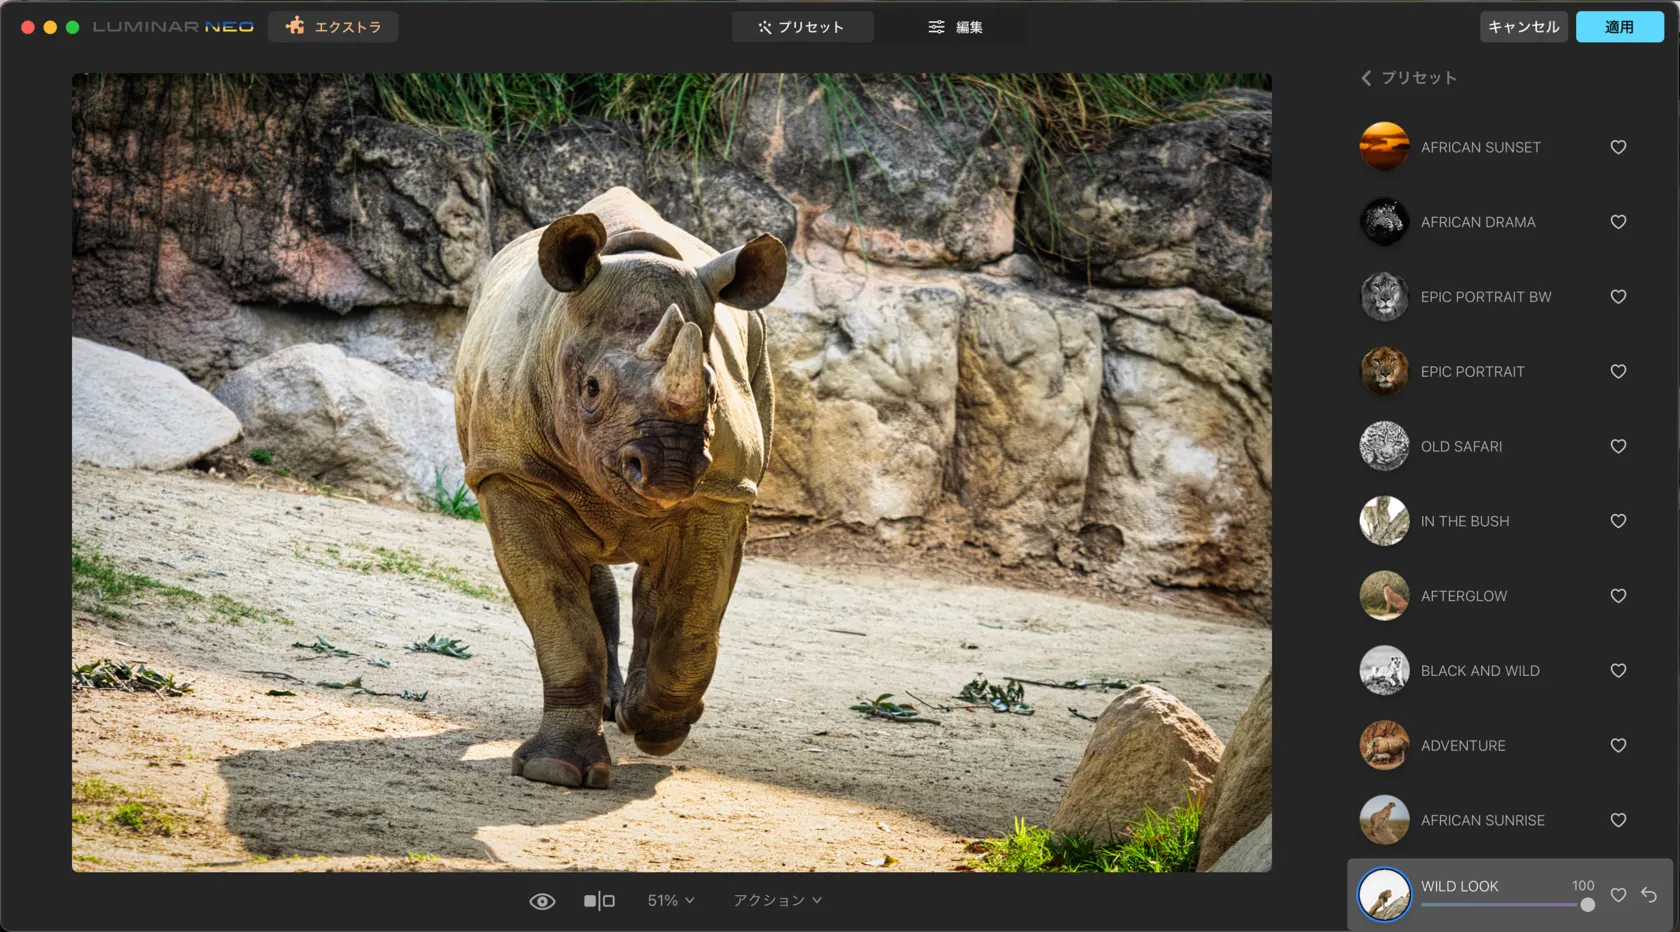
Task: Click the WILD LOOK amount slider handle
Action: (x=1587, y=905)
